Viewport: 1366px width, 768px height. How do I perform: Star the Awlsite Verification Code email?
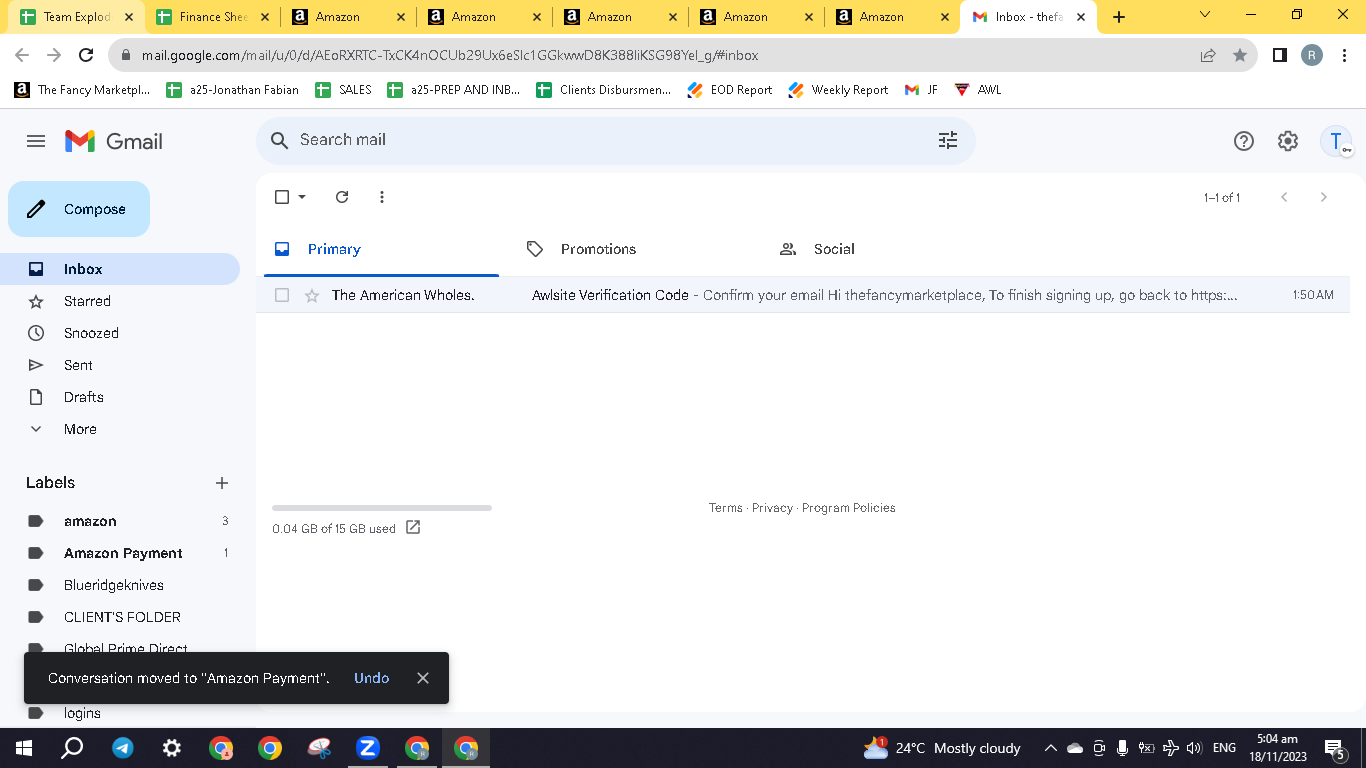tap(312, 295)
